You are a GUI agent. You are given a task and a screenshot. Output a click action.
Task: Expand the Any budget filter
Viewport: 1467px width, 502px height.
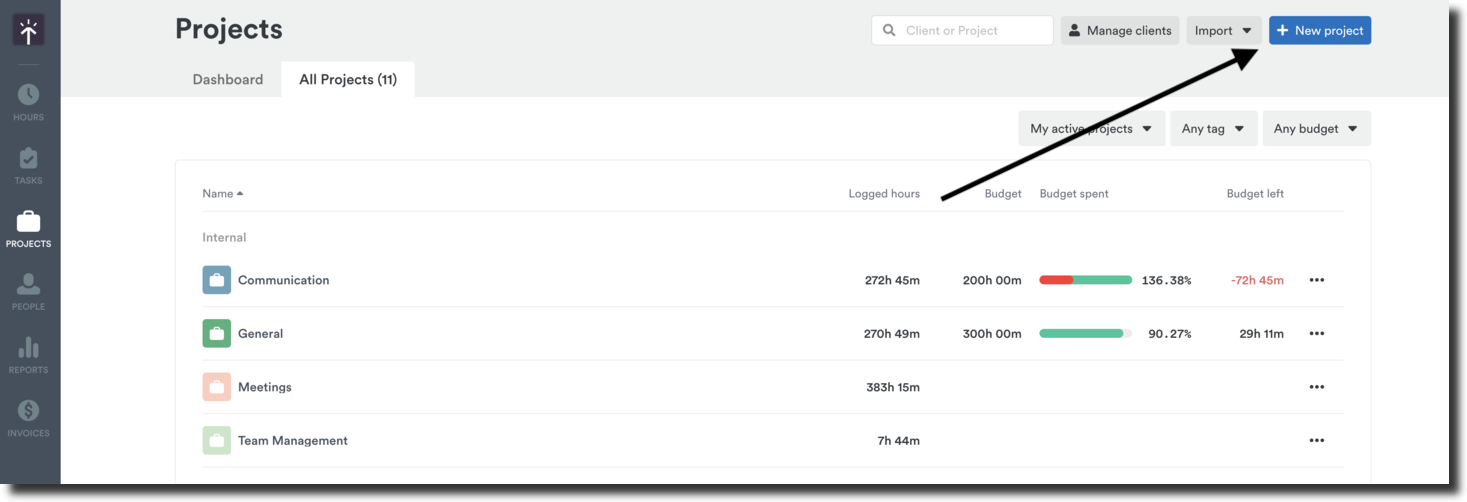1316,129
